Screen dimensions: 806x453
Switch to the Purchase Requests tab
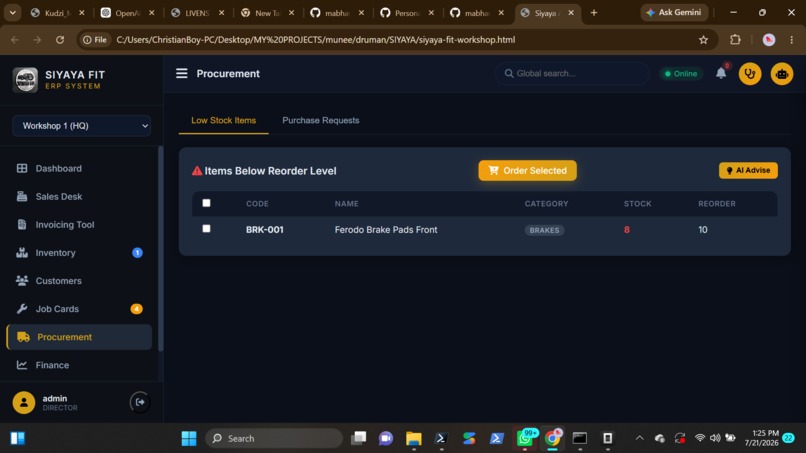click(x=321, y=120)
